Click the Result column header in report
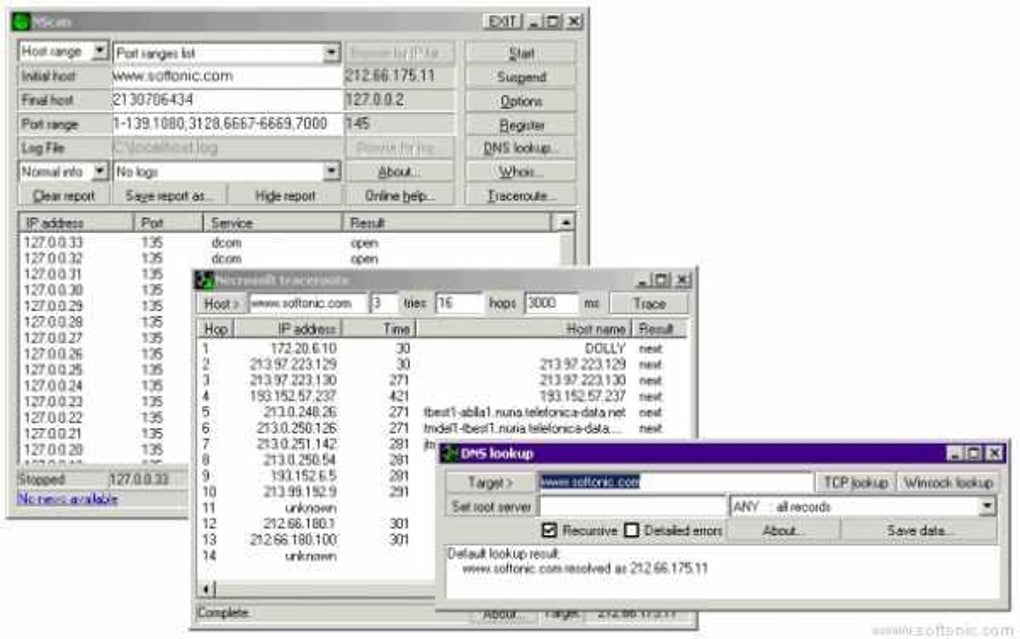The width and height of the screenshot is (1020, 639). [446, 223]
